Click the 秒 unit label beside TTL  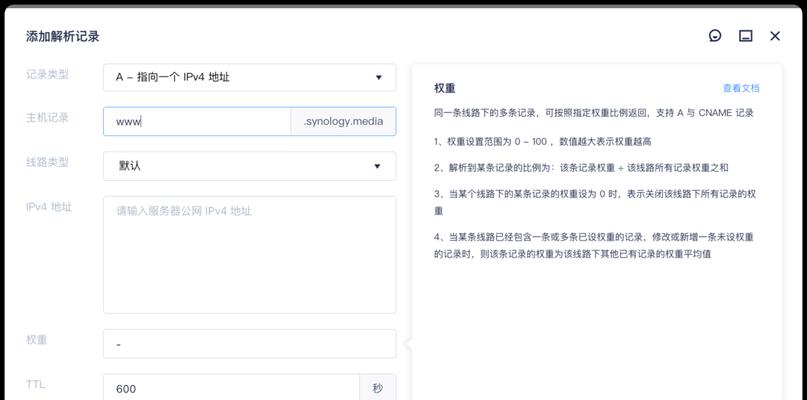[378, 388]
